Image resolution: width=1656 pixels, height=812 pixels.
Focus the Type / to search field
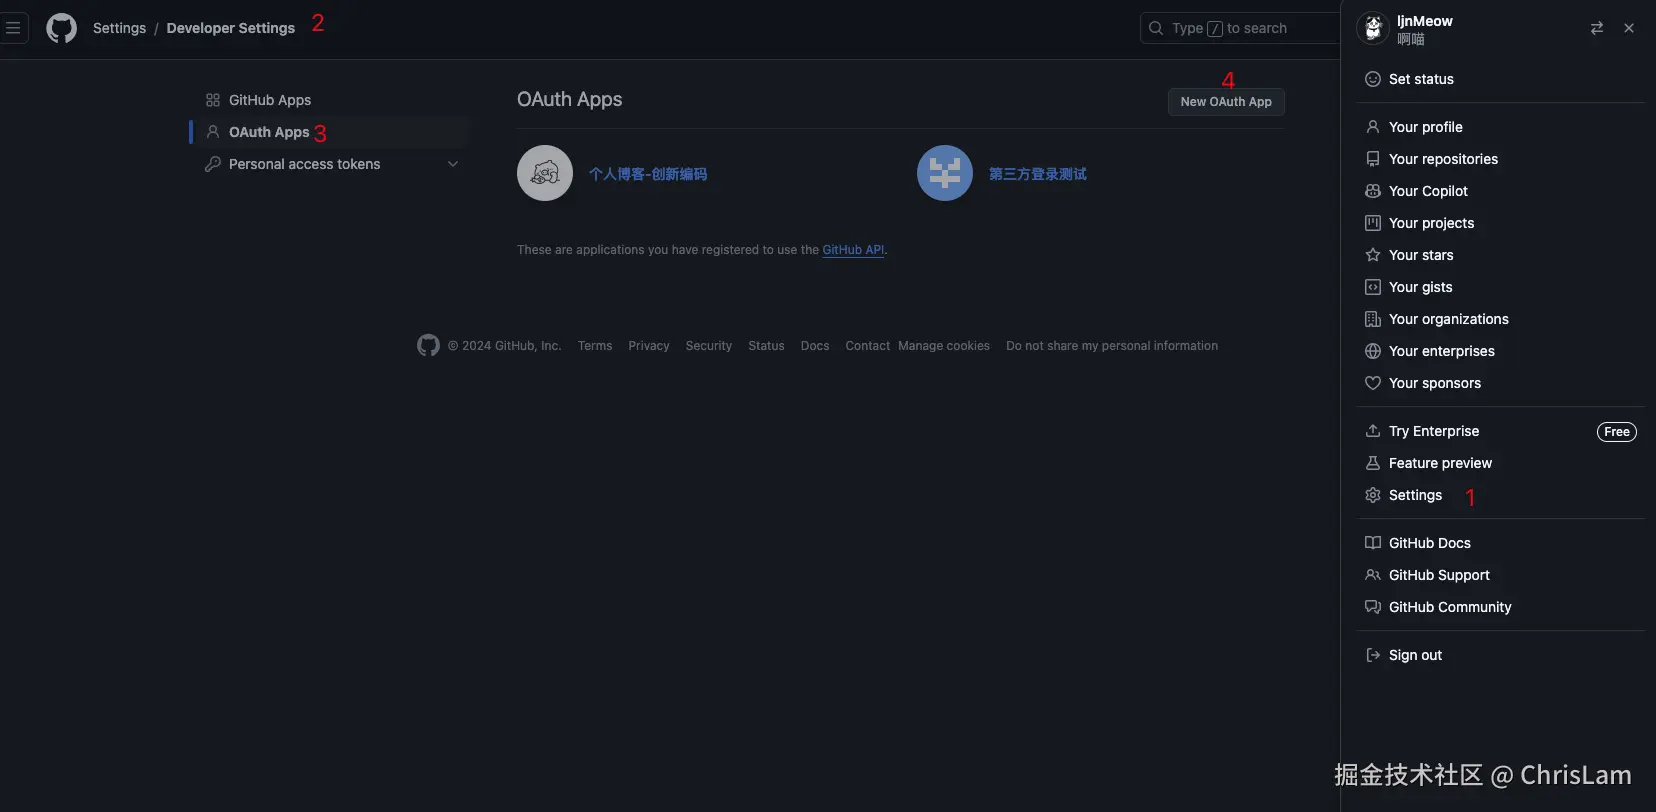point(1240,28)
